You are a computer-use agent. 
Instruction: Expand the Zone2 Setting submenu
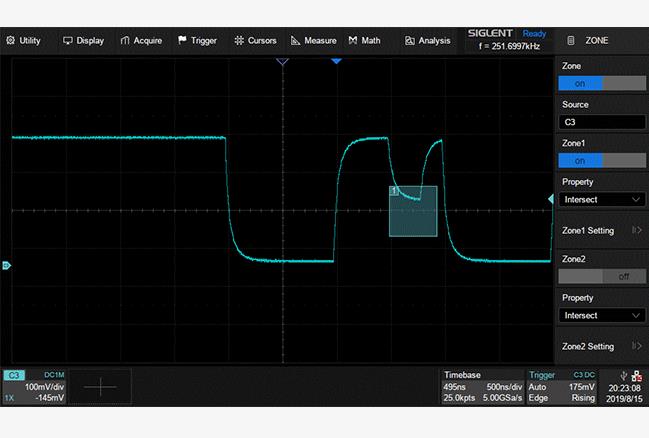click(x=602, y=346)
